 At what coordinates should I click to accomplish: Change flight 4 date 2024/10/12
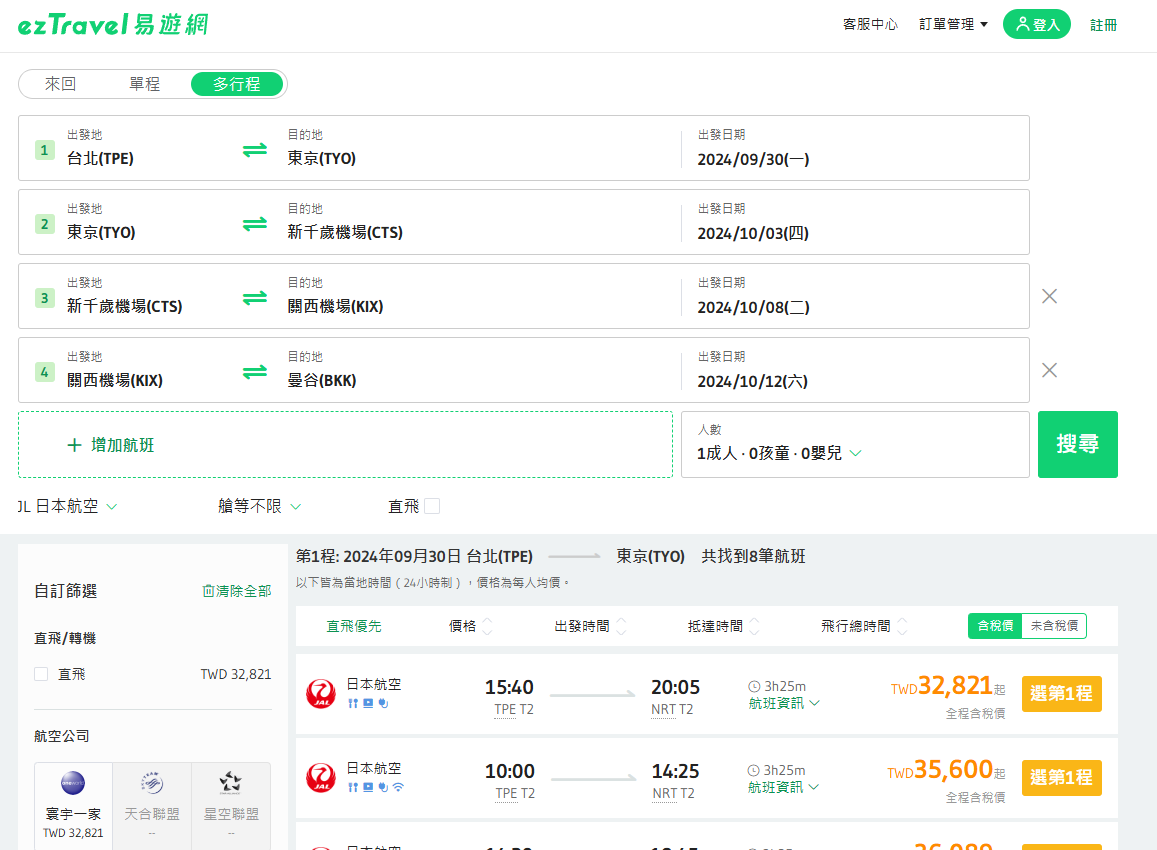(x=753, y=381)
